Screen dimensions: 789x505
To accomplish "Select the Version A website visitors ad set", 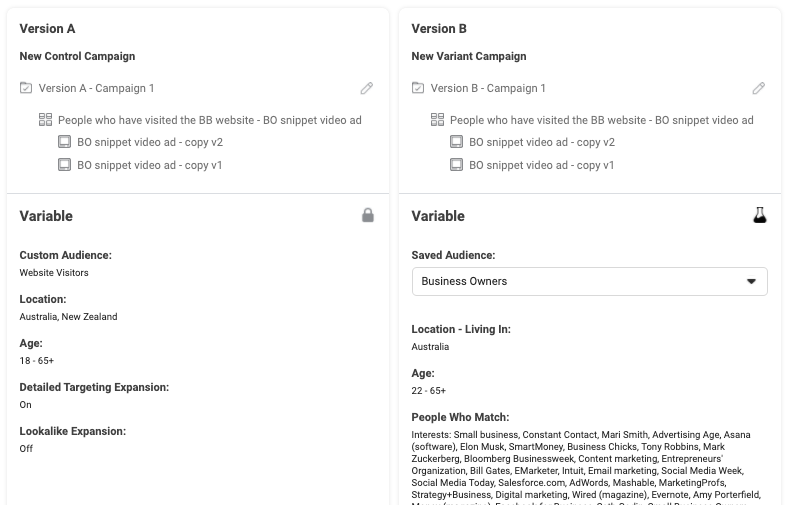I will [x=210, y=120].
